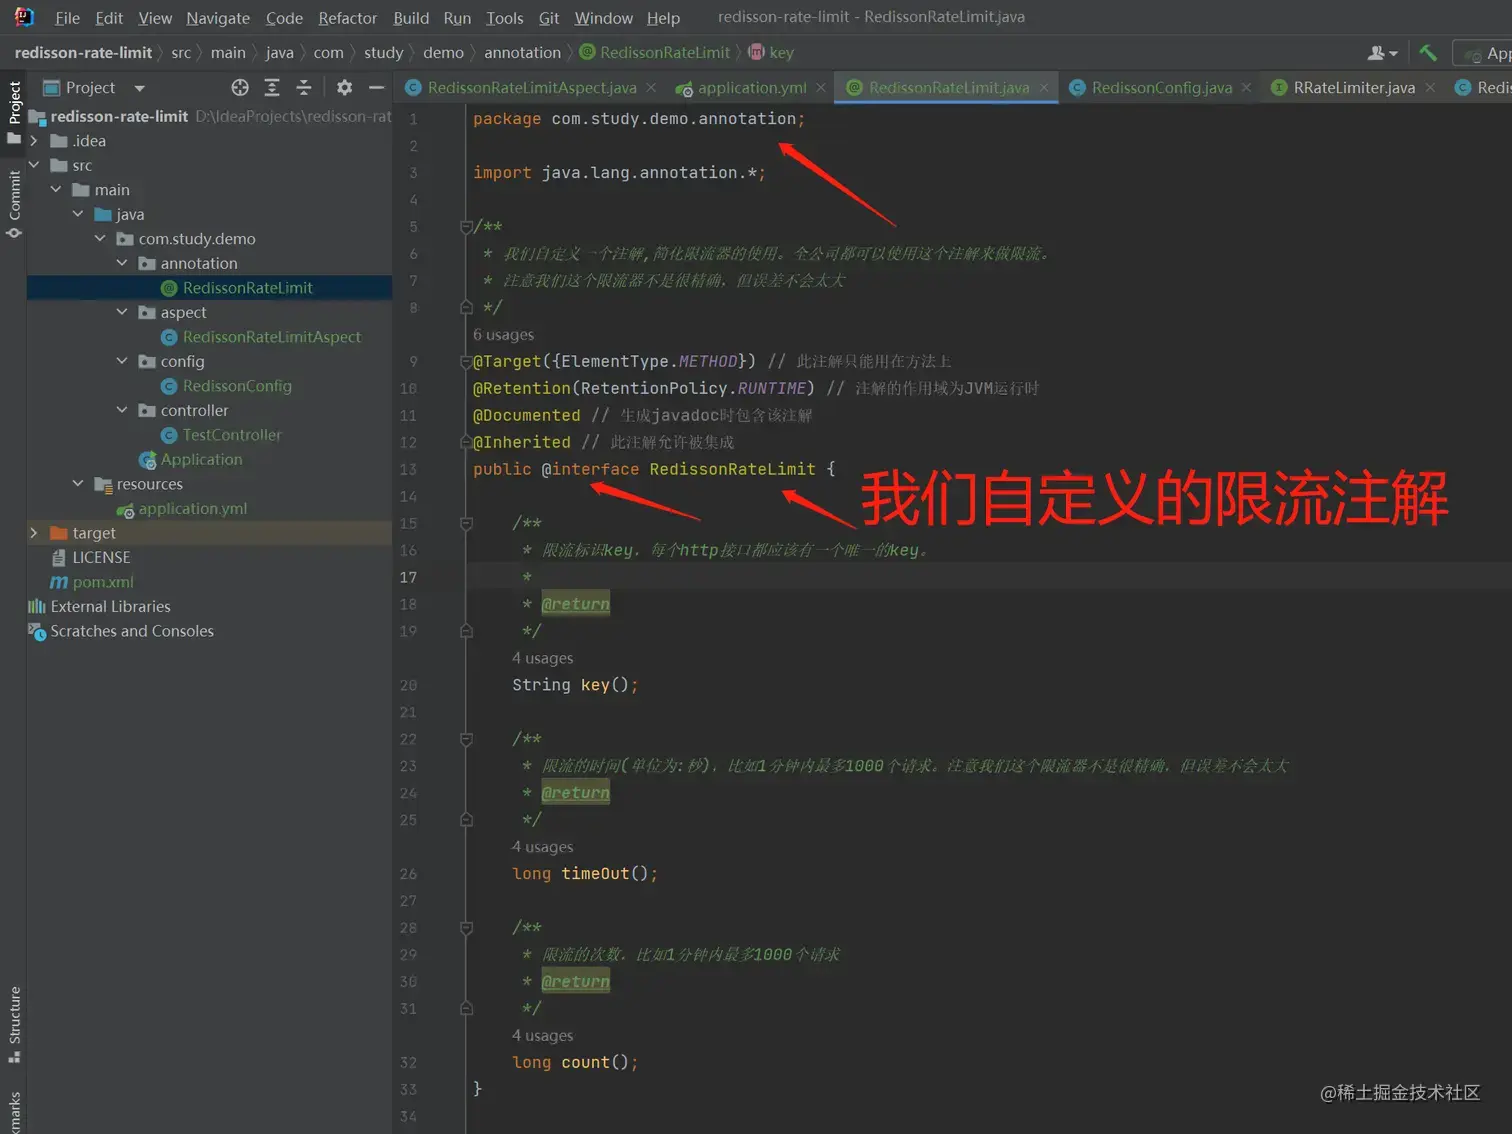Select RedissonRateLimit in project tree

pyautogui.click(x=247, y=288)
